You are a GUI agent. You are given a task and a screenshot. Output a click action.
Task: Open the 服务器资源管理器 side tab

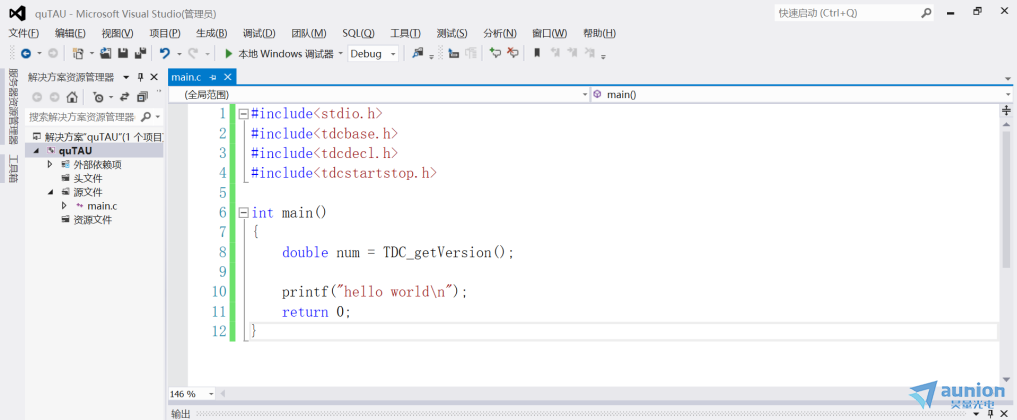pyautogui.click(x=12, y=107)
